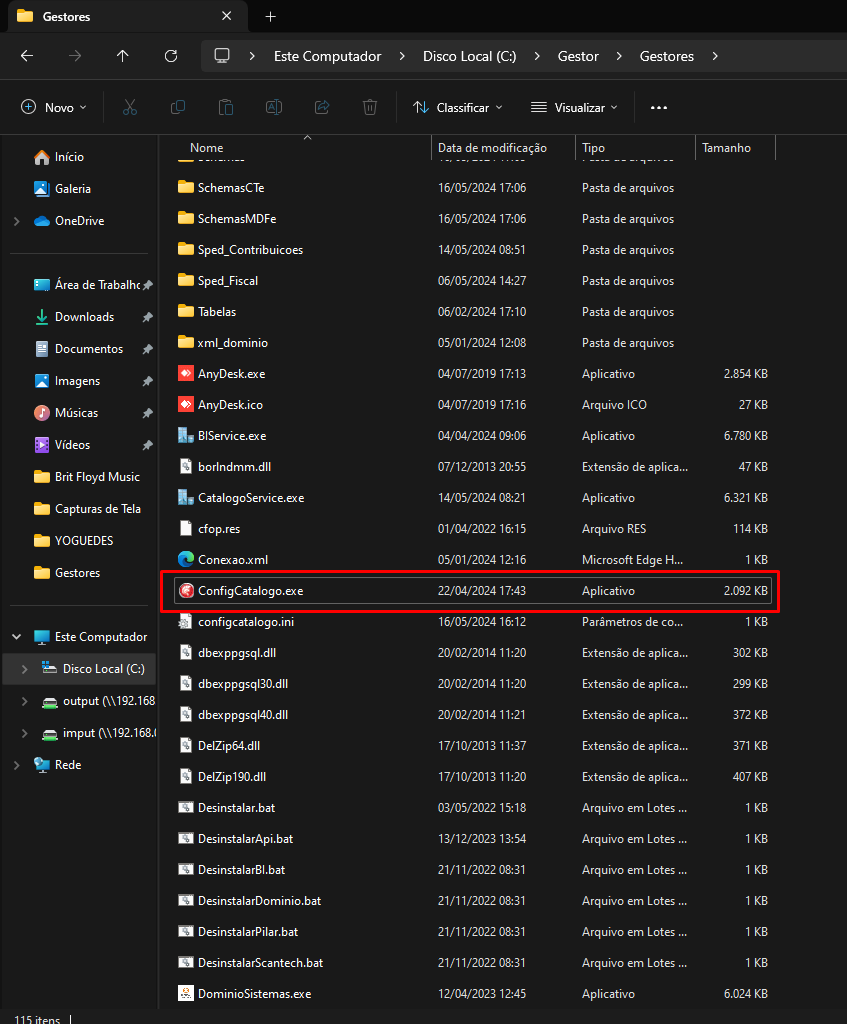Click the Share icon in toolbar

click(322, 107)
